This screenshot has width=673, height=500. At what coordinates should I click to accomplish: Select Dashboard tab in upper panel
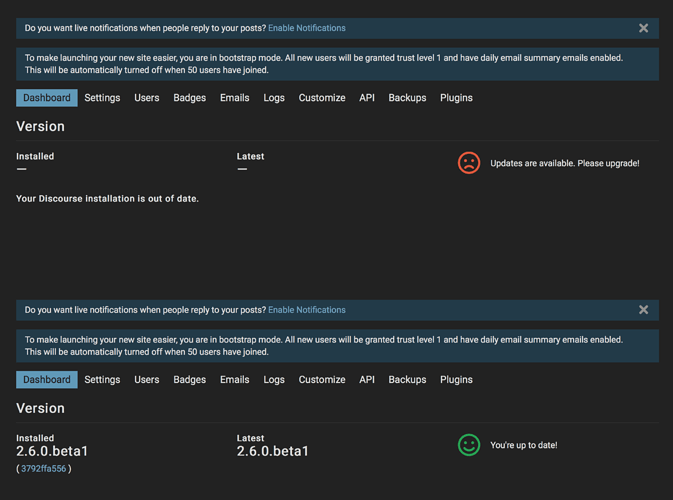(47, 98)
